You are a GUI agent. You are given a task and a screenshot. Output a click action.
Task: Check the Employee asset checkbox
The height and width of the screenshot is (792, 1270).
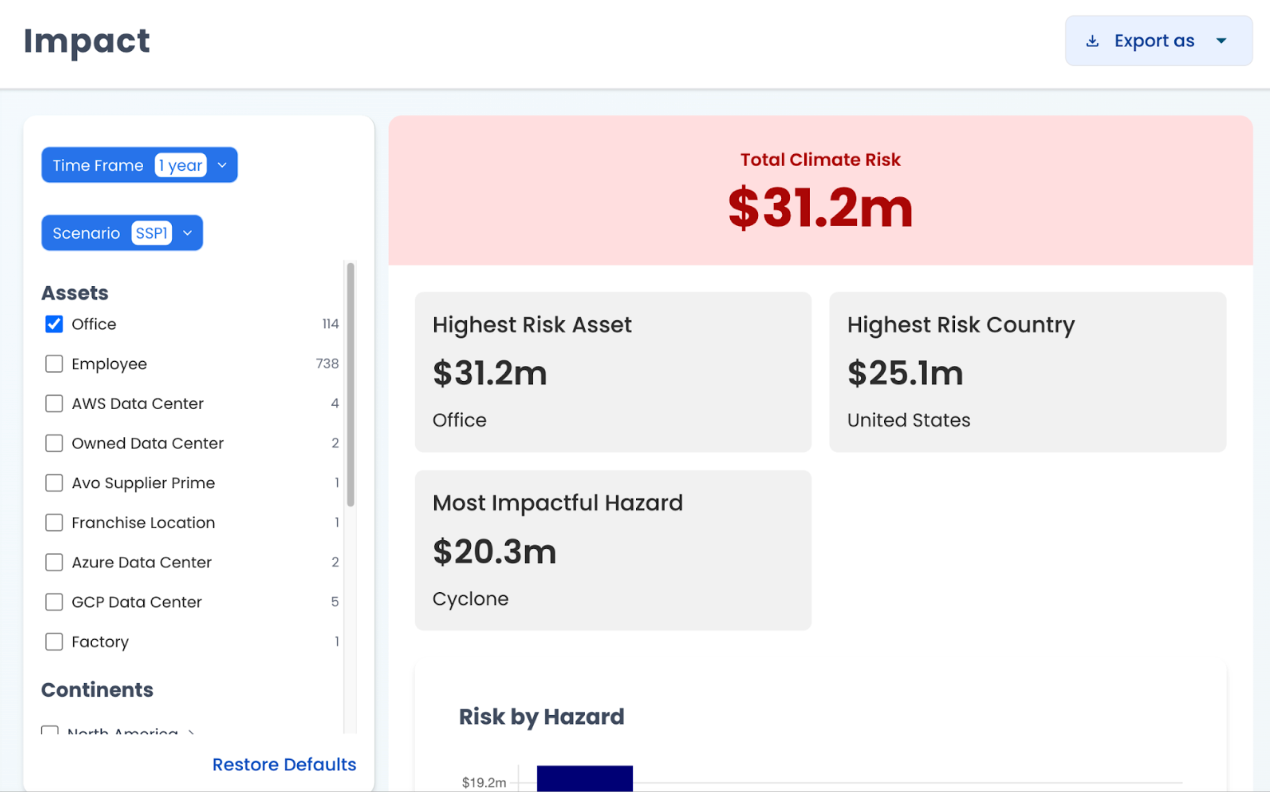[54, 364]
